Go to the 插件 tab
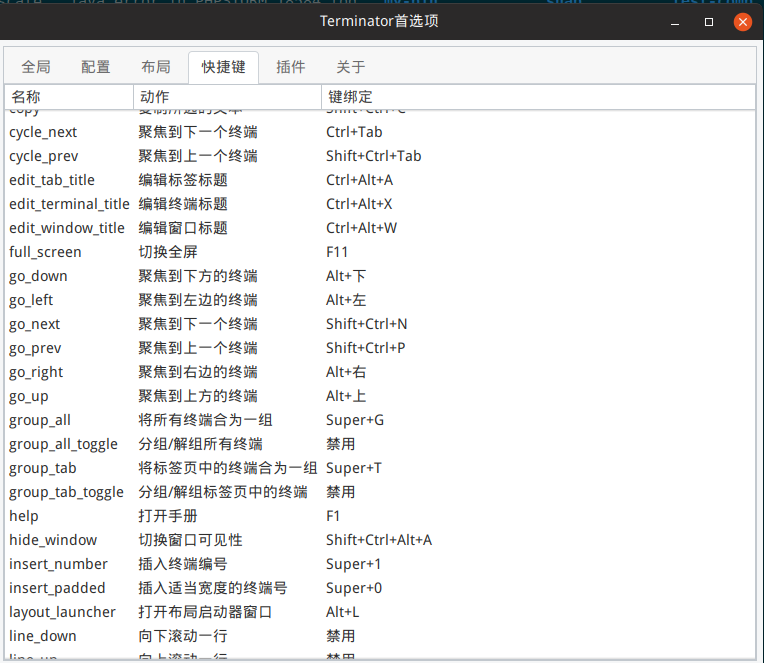The width and height of the screenshot is (764, 663). 291,67
